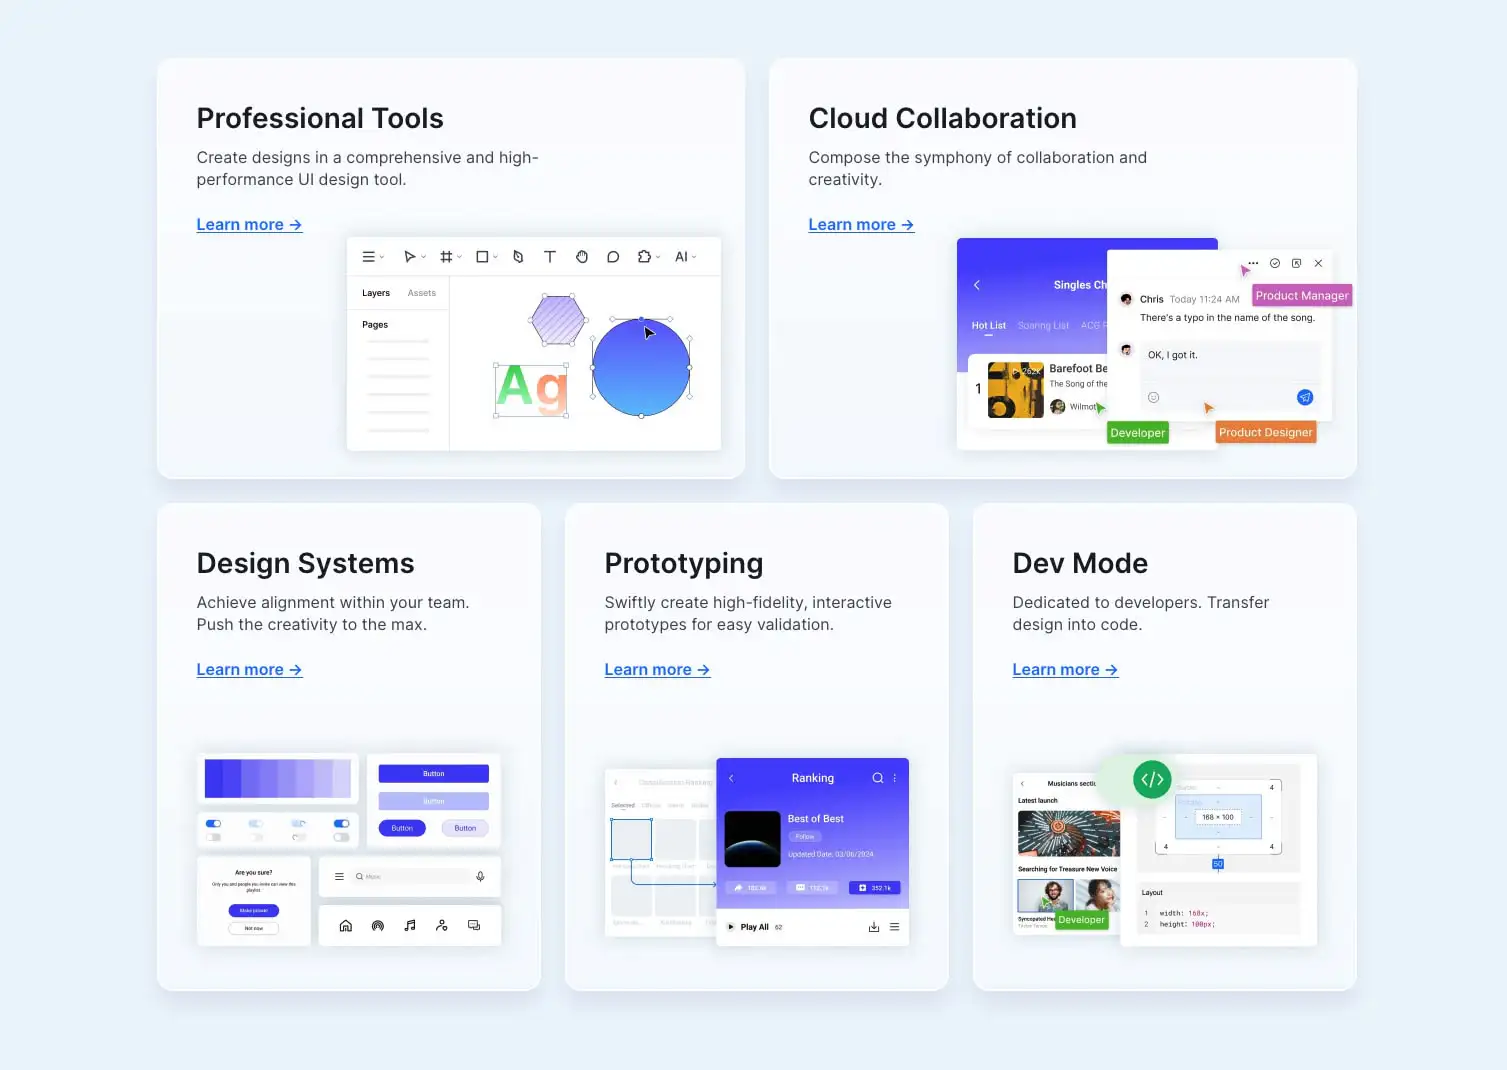Select the Frame tool in the toolbar
This screenshot has width=1507, height=1070.
point(446,257)
